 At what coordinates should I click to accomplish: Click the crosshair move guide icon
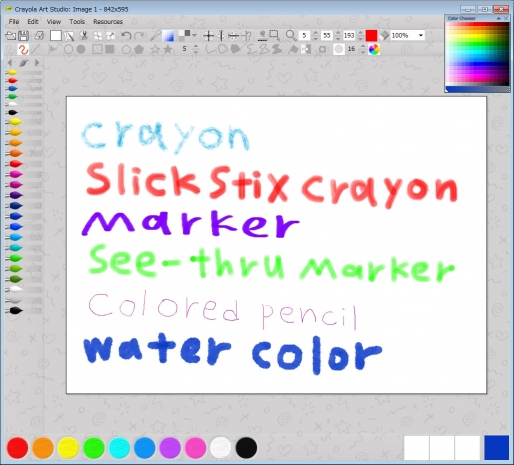209,36
